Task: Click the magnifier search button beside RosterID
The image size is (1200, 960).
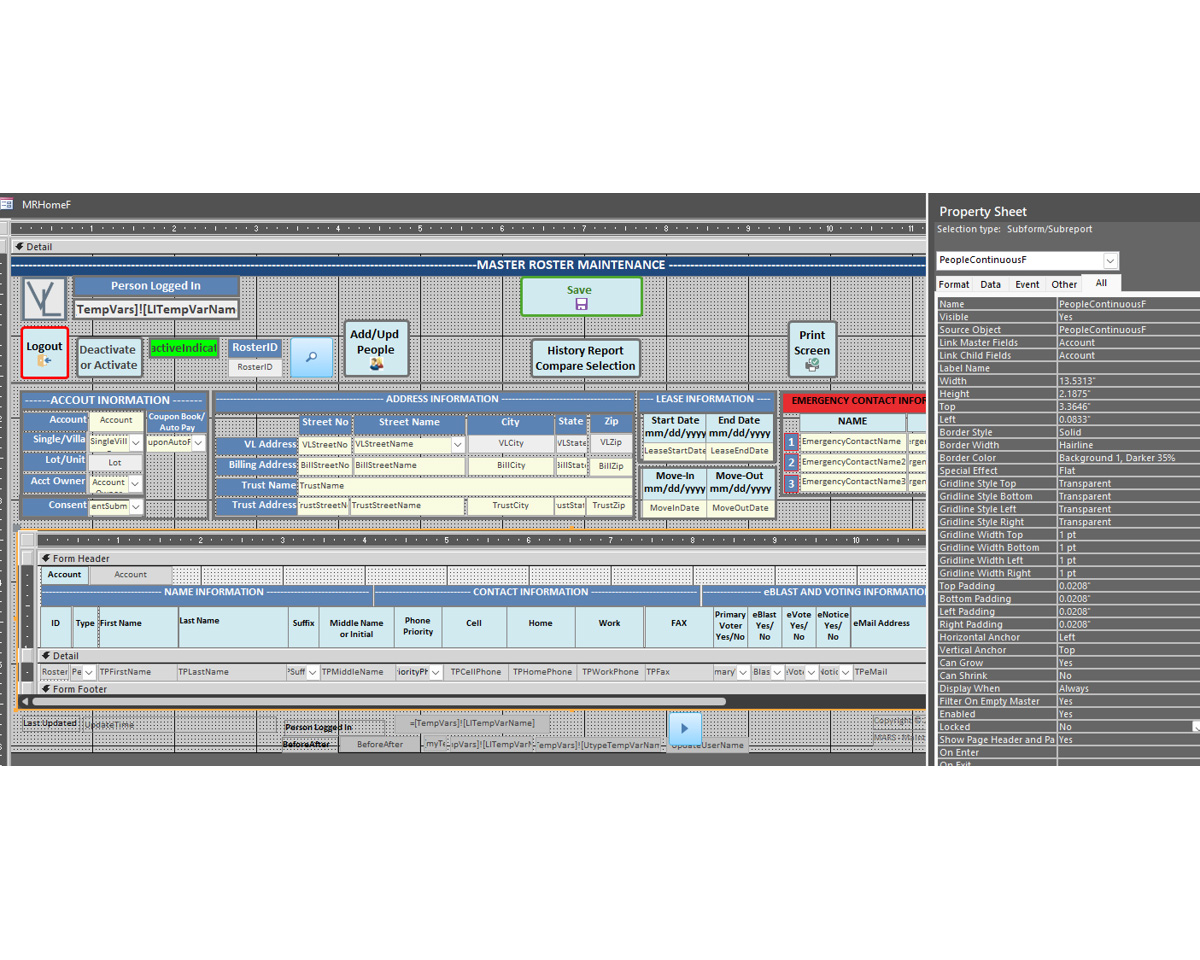Action: [x=311, y=357]
